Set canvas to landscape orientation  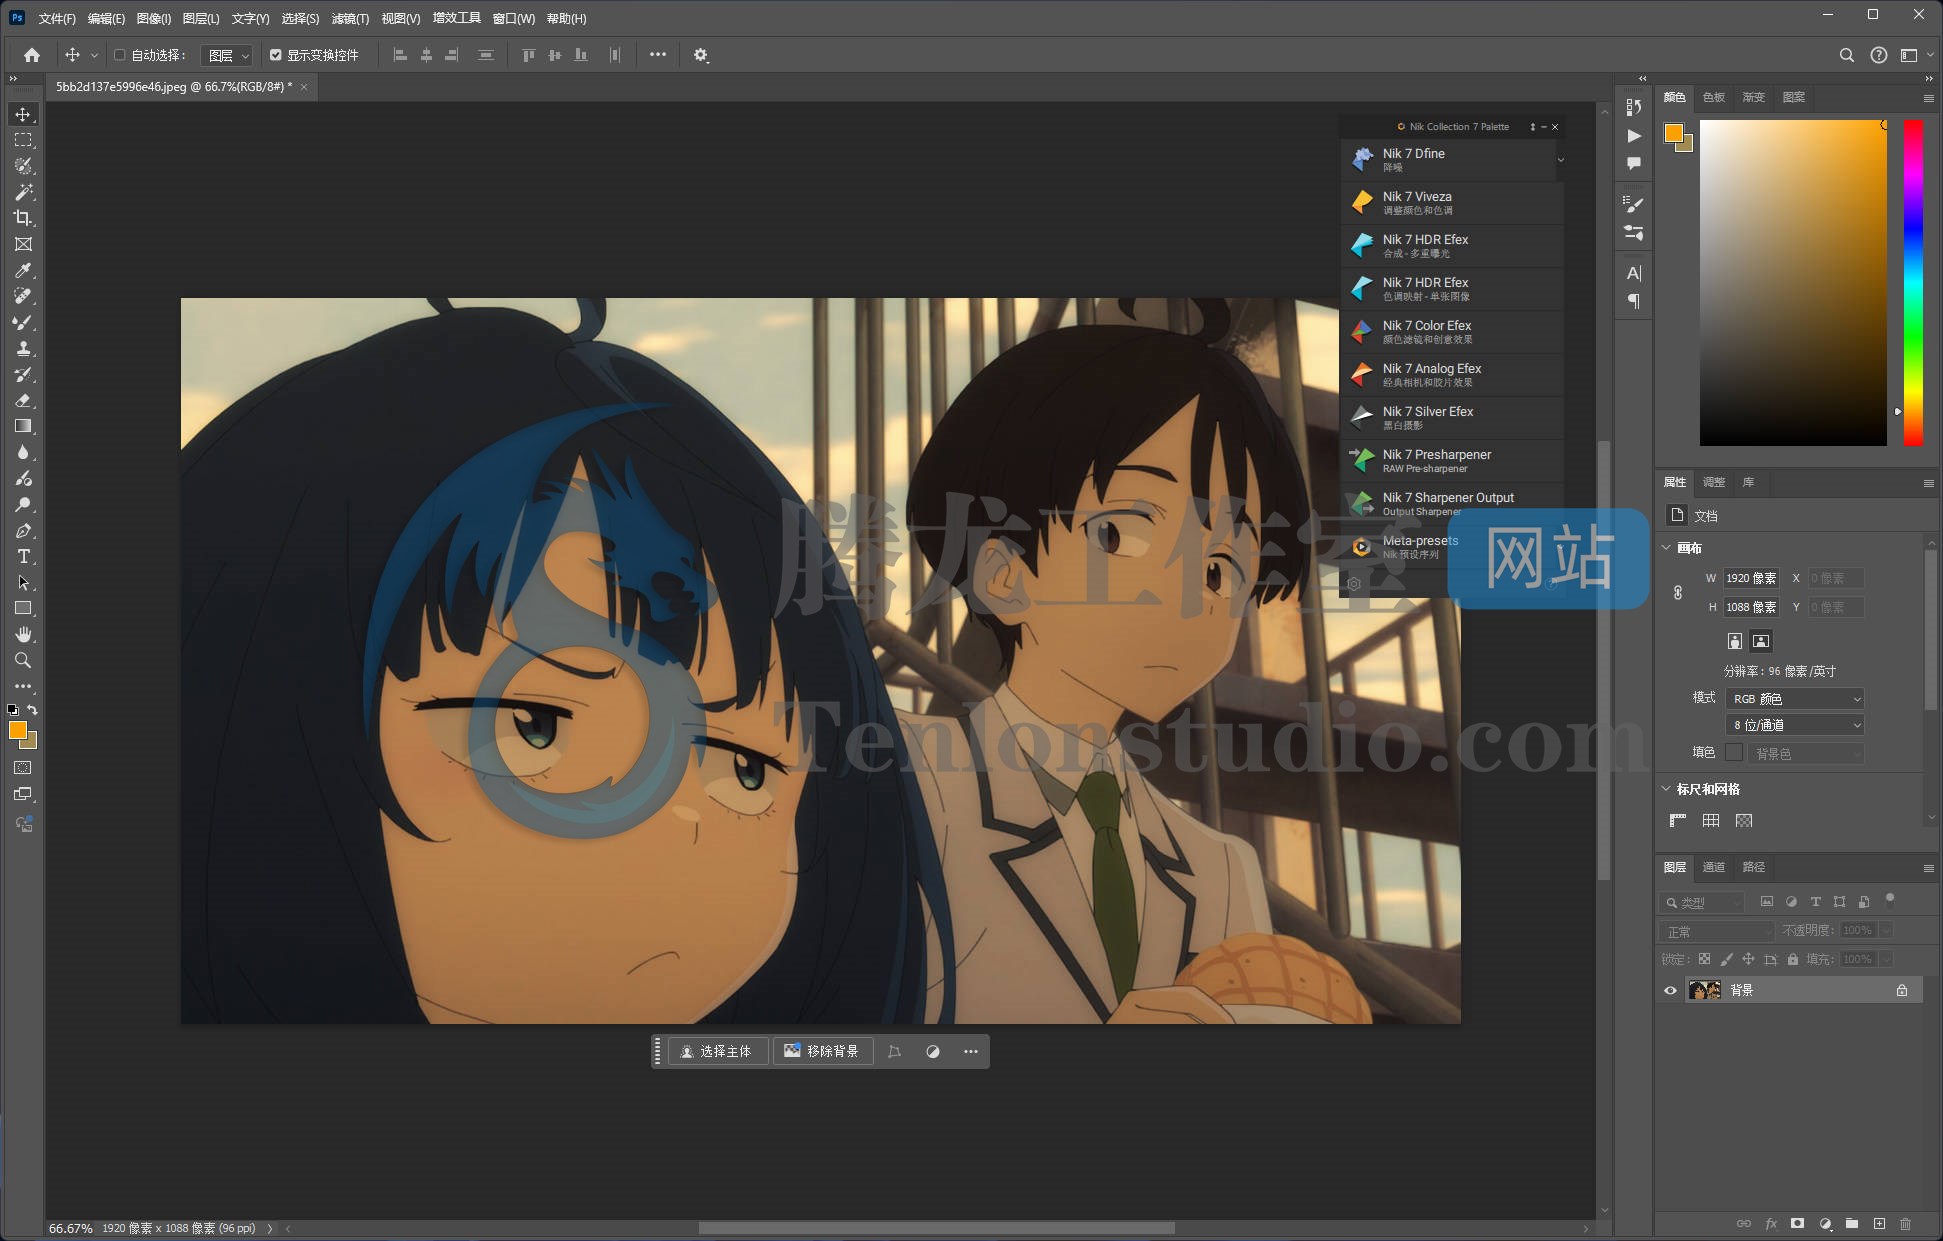(1761, 641)
